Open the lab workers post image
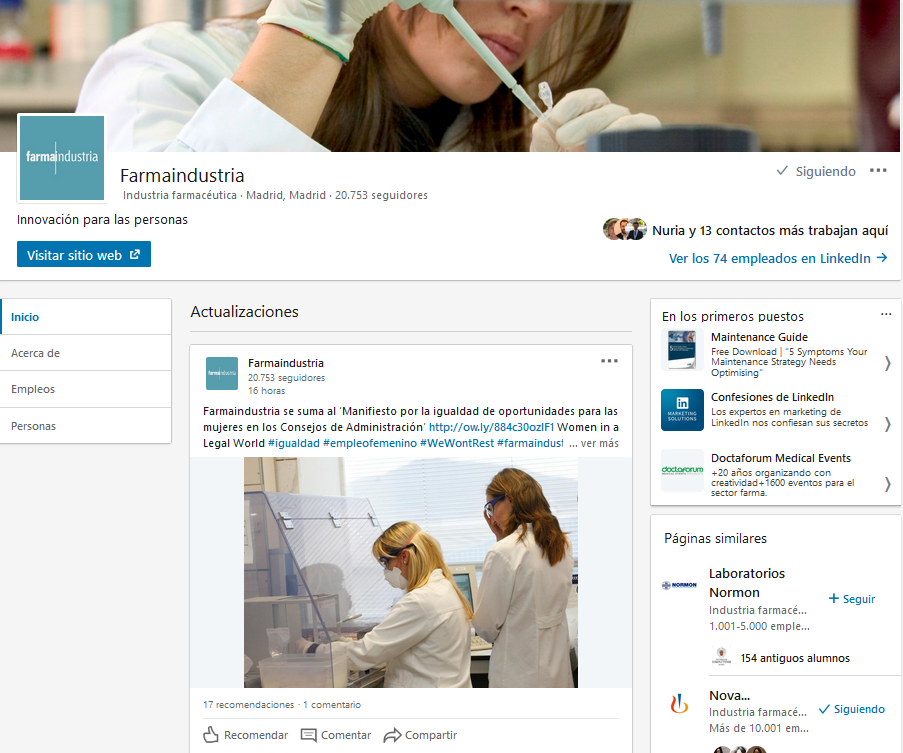This screenshot has width=903, height=753. point(411,572)
